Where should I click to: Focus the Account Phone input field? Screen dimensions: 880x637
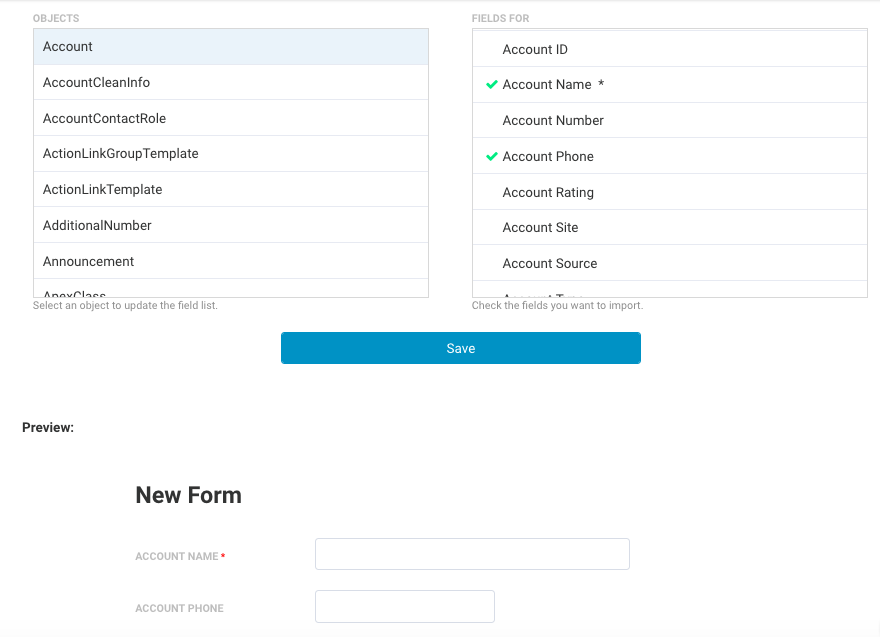tap(405, 606)
